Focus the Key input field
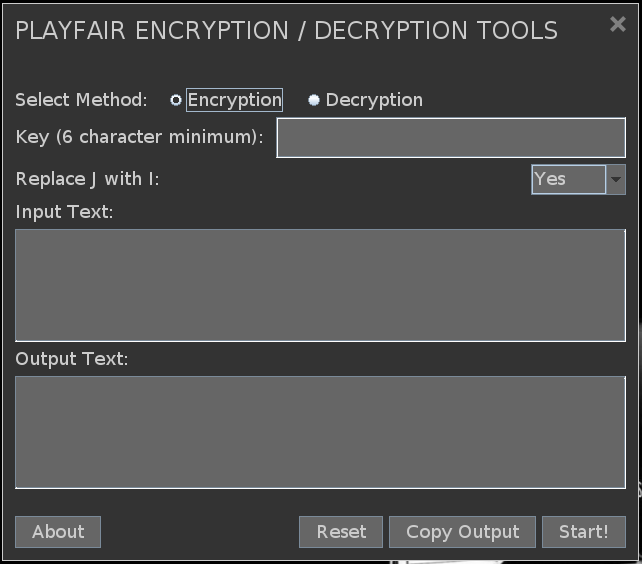Image resolution: width=642 pixels, height=564 pixels. [x=450, y=138]
